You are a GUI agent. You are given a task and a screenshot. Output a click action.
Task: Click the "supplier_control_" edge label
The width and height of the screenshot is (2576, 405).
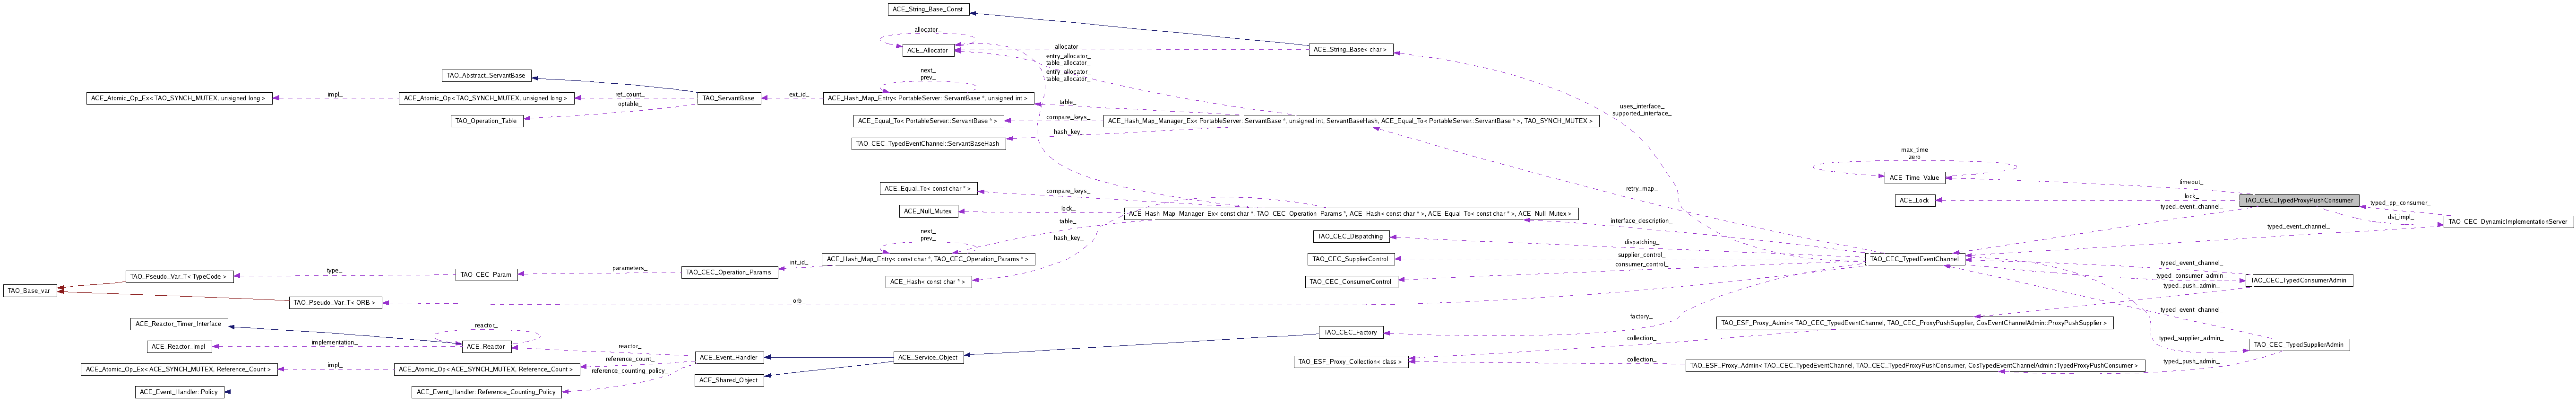[1641, 255]
